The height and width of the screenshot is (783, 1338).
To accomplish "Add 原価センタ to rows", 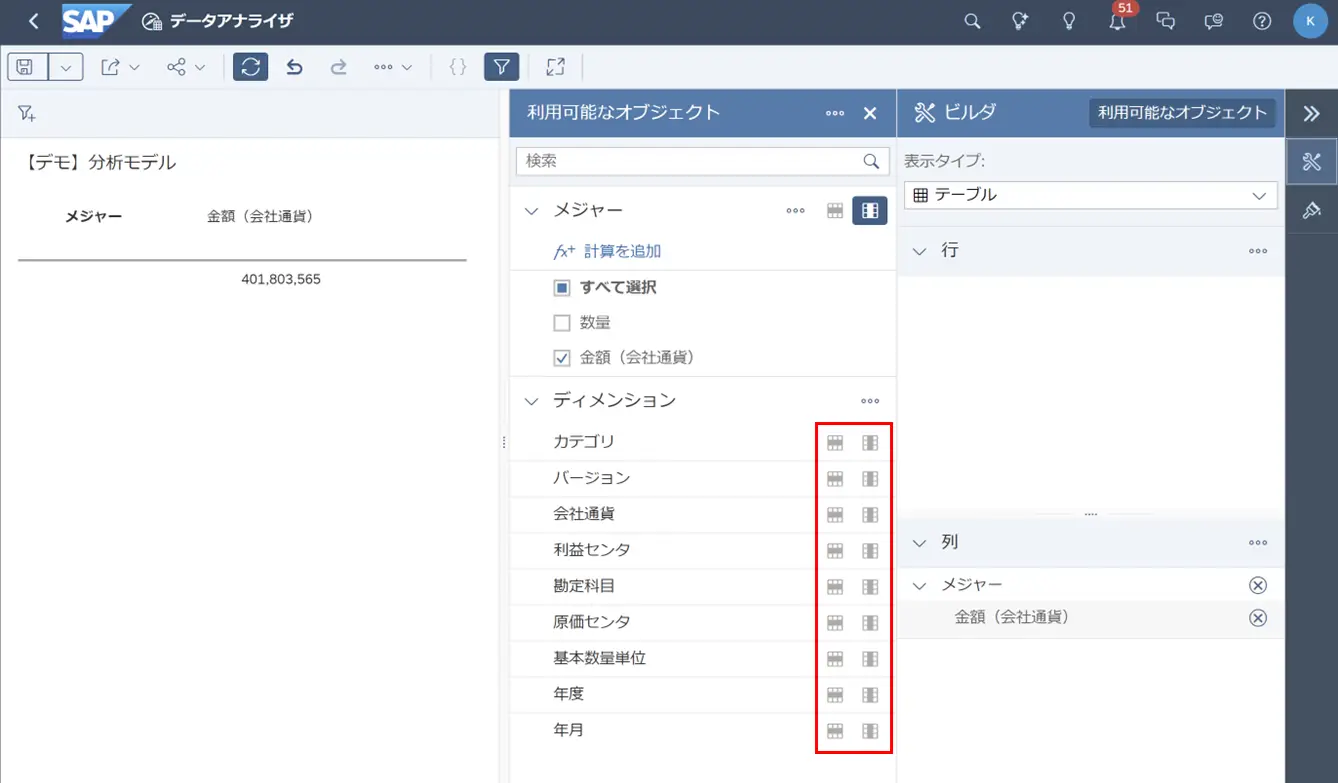I will click(835, 622).
